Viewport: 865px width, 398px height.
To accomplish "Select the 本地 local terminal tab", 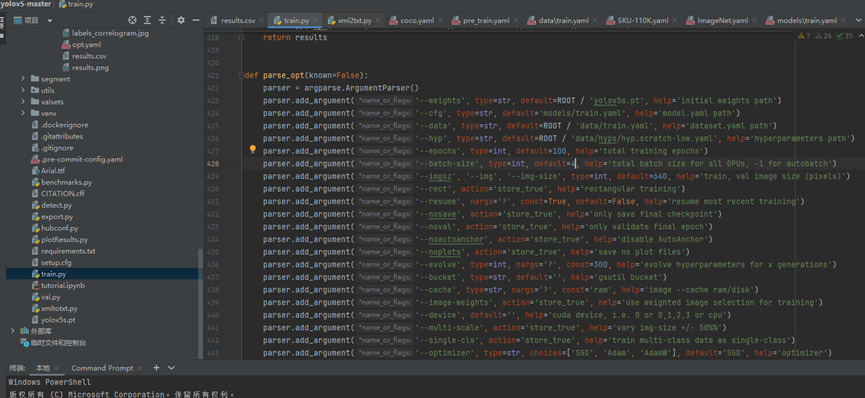I will point(43,368).
